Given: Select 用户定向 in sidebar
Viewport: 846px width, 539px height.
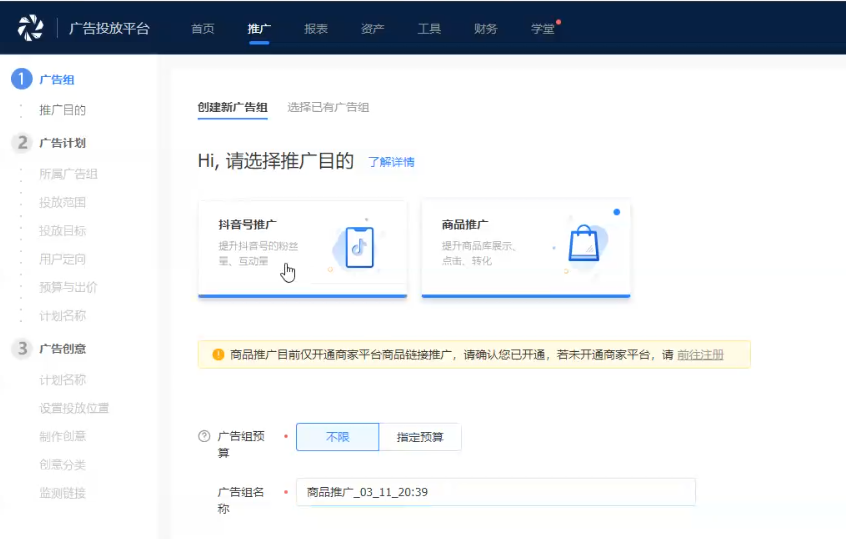Looking at the screenshot, I should [x=63, y=260].
